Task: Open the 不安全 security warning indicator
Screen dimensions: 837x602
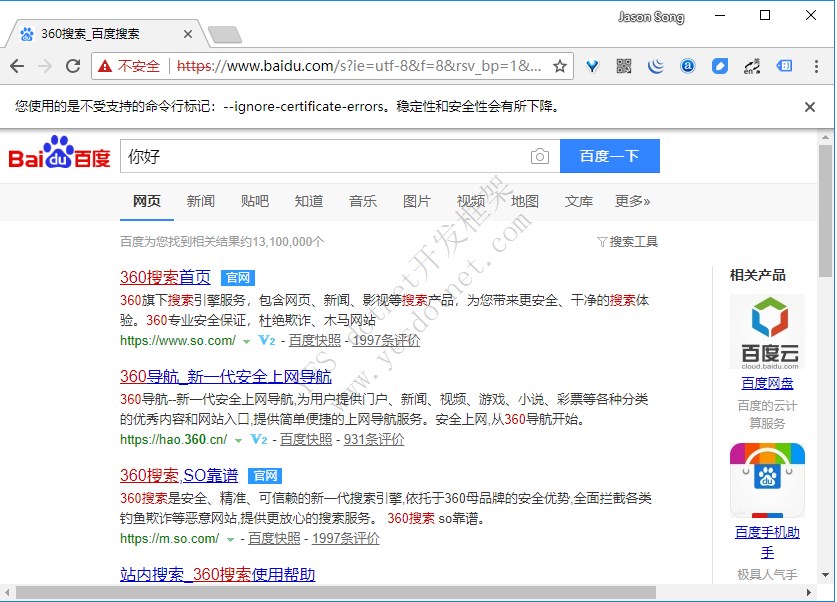Action: click(x=129, y=66)
